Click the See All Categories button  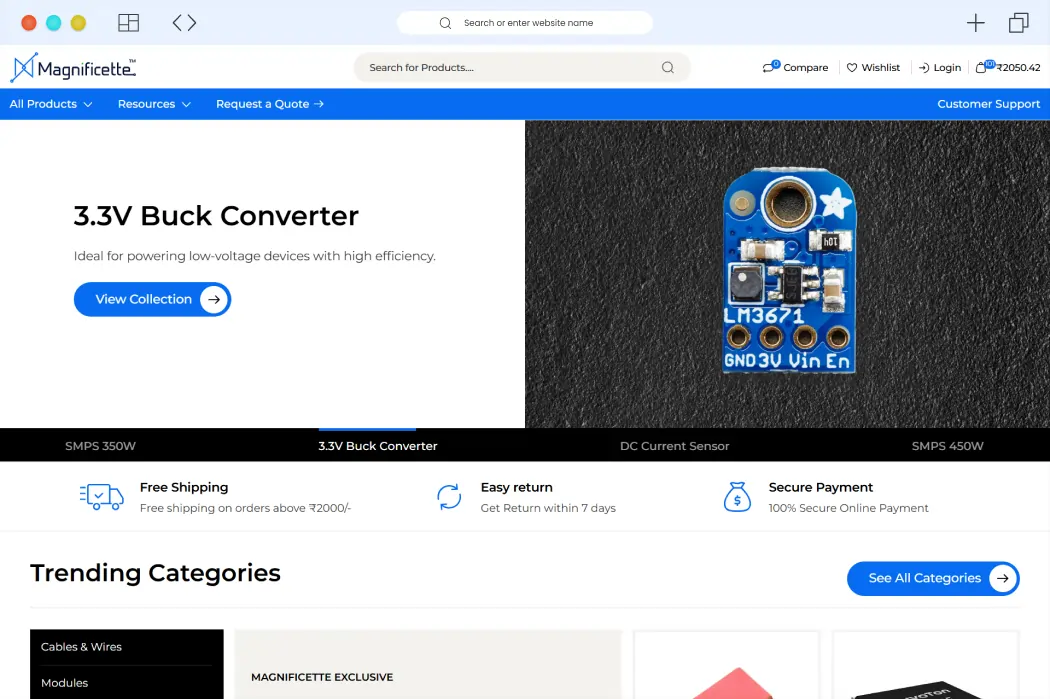pos(932,578)
